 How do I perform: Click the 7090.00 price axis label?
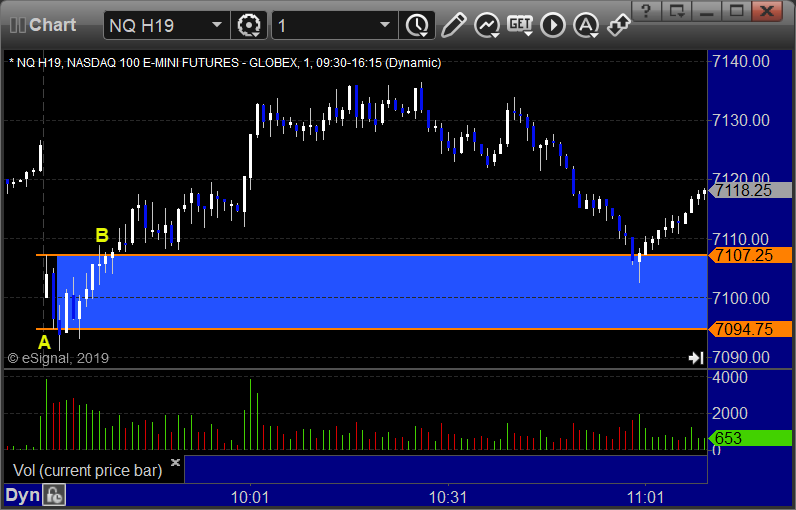(741, 357)
